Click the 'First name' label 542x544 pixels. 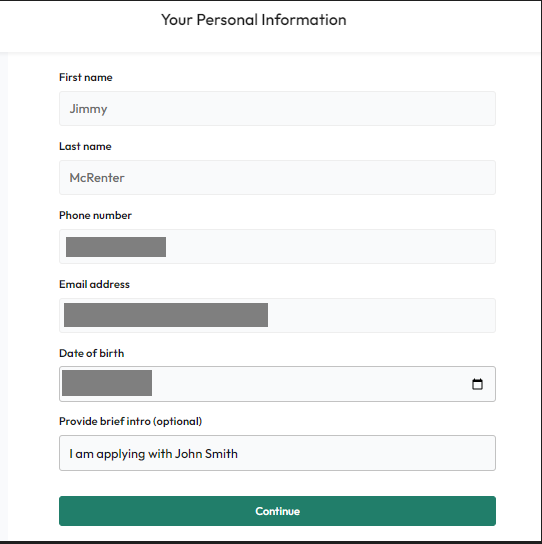(86, 77)
